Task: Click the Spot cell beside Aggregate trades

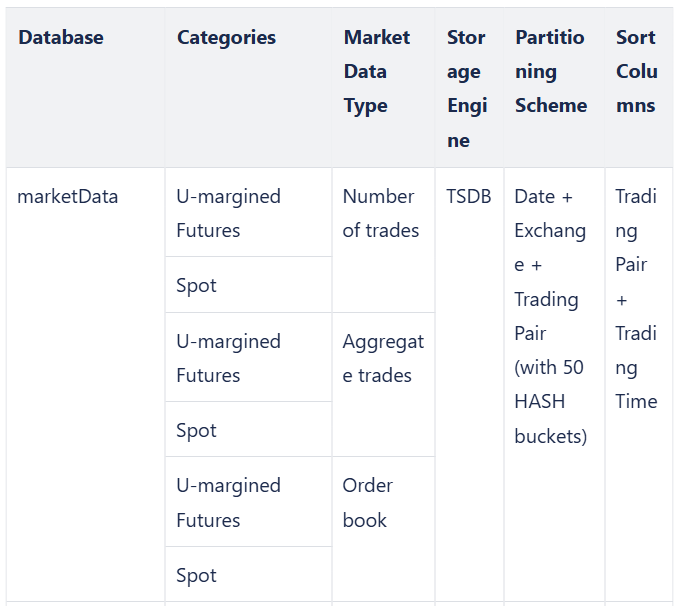Action: (196, 431)
